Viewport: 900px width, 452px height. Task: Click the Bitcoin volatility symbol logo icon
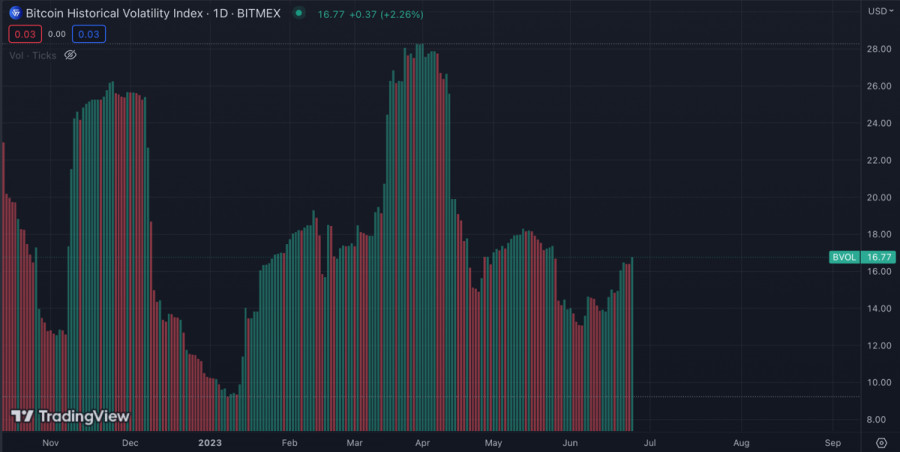(x=14, y=14)
